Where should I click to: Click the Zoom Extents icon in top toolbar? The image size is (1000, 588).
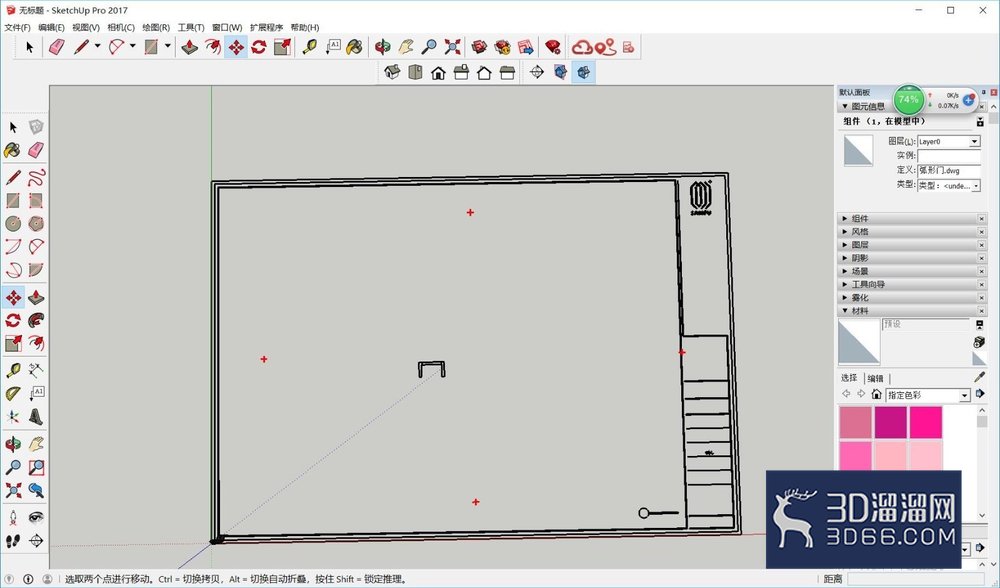click(452, 47)
